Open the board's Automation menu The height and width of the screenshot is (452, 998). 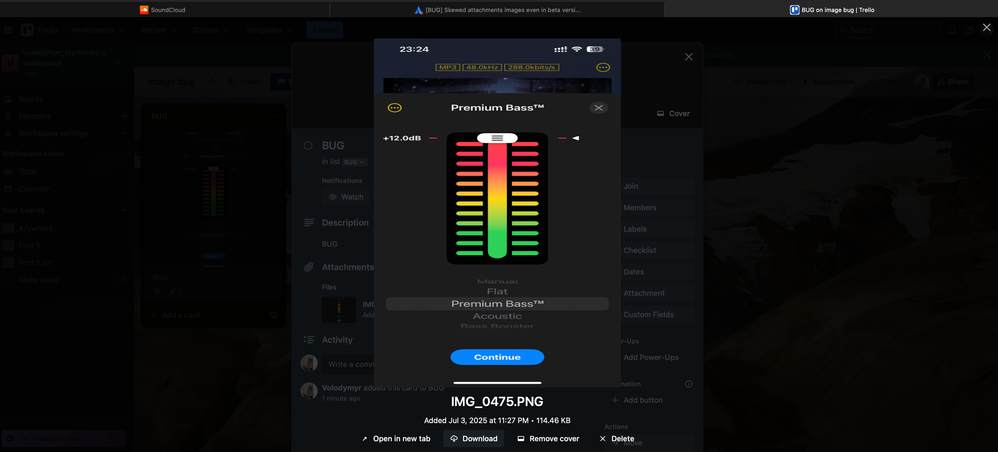coord(827,81)
